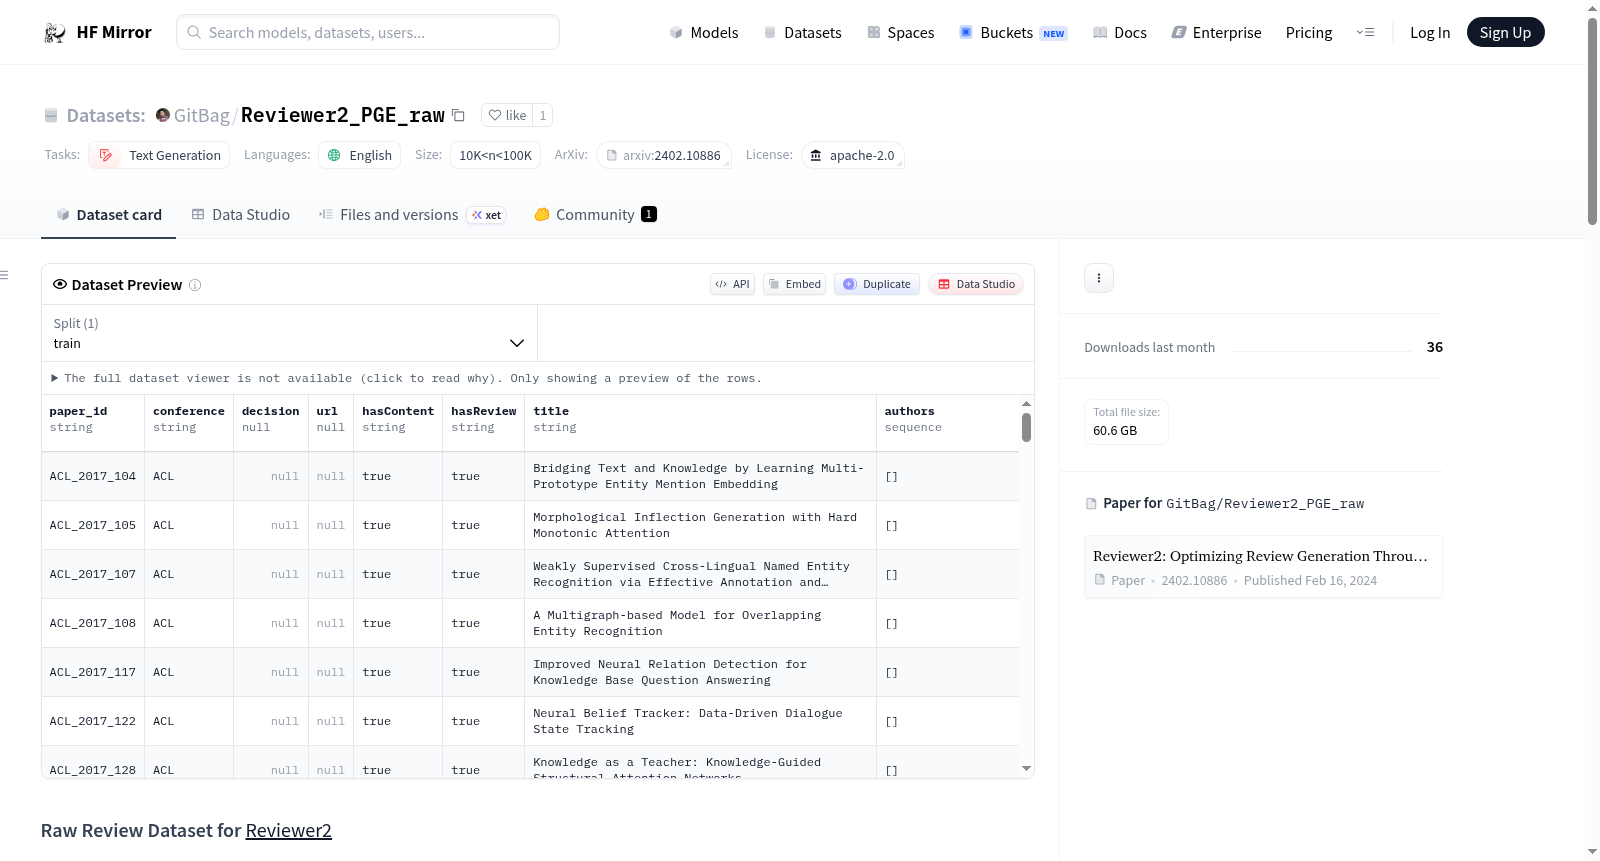Open Buckets in the top navigation
The height and width of the screenshot is (861, 1600).
click(1013, 32)
